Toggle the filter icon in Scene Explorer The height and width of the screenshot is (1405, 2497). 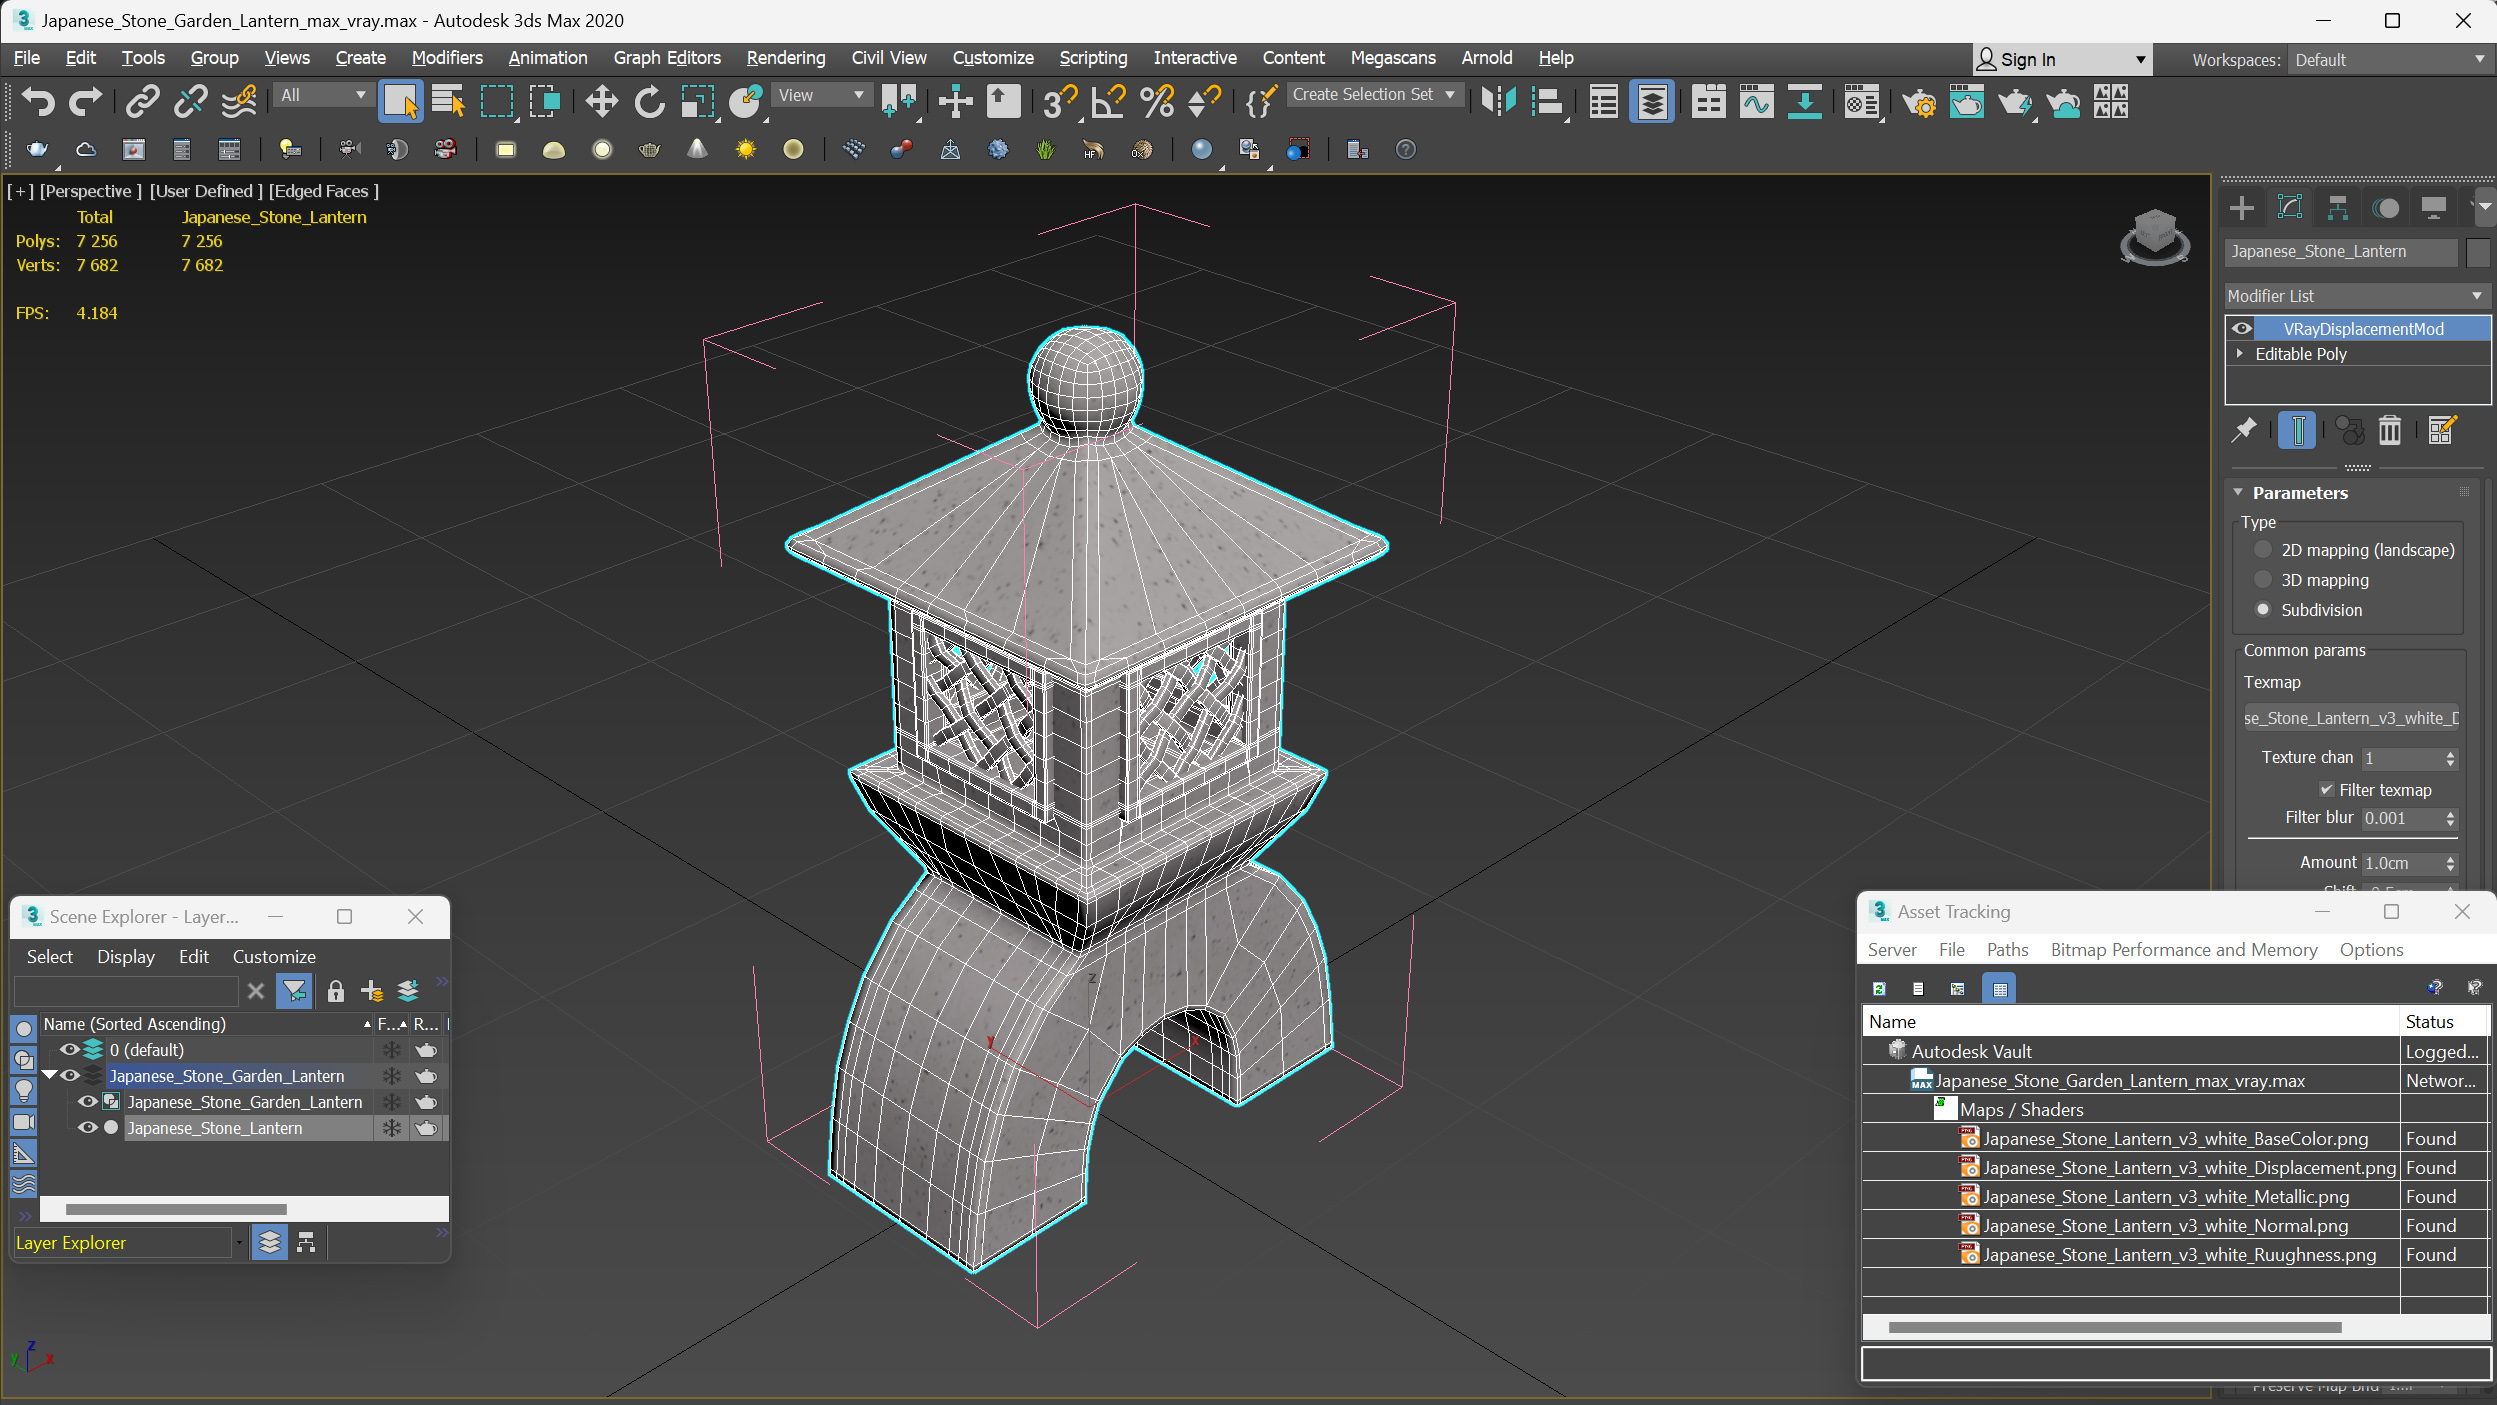pyautogui.click(x=294, y=991)
